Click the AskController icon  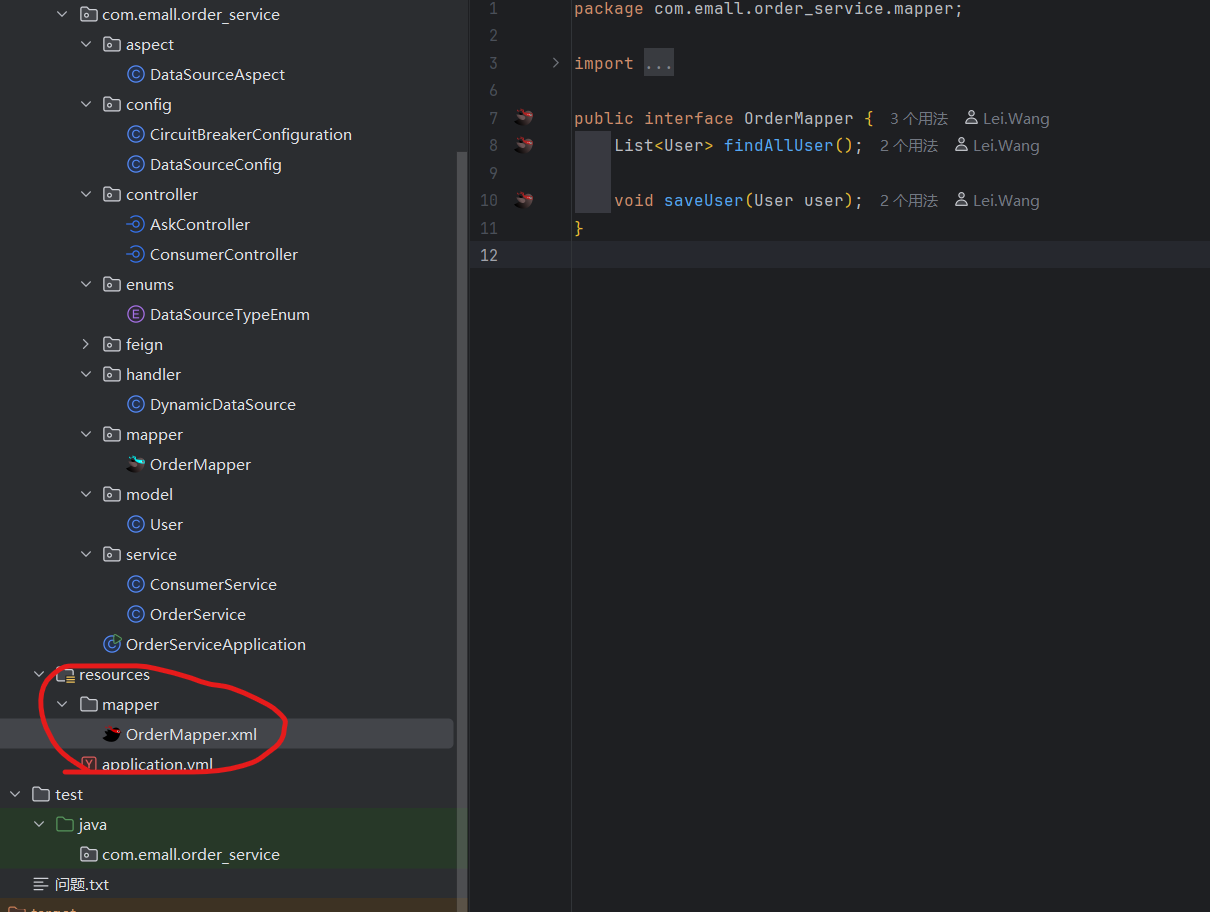(x=135, y=225)
